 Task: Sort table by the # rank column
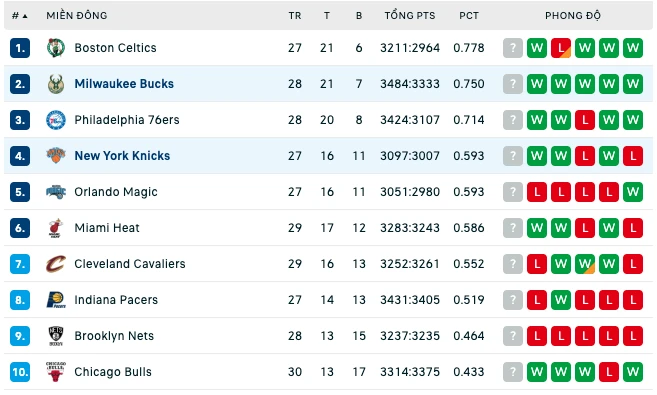pos(19,16)
